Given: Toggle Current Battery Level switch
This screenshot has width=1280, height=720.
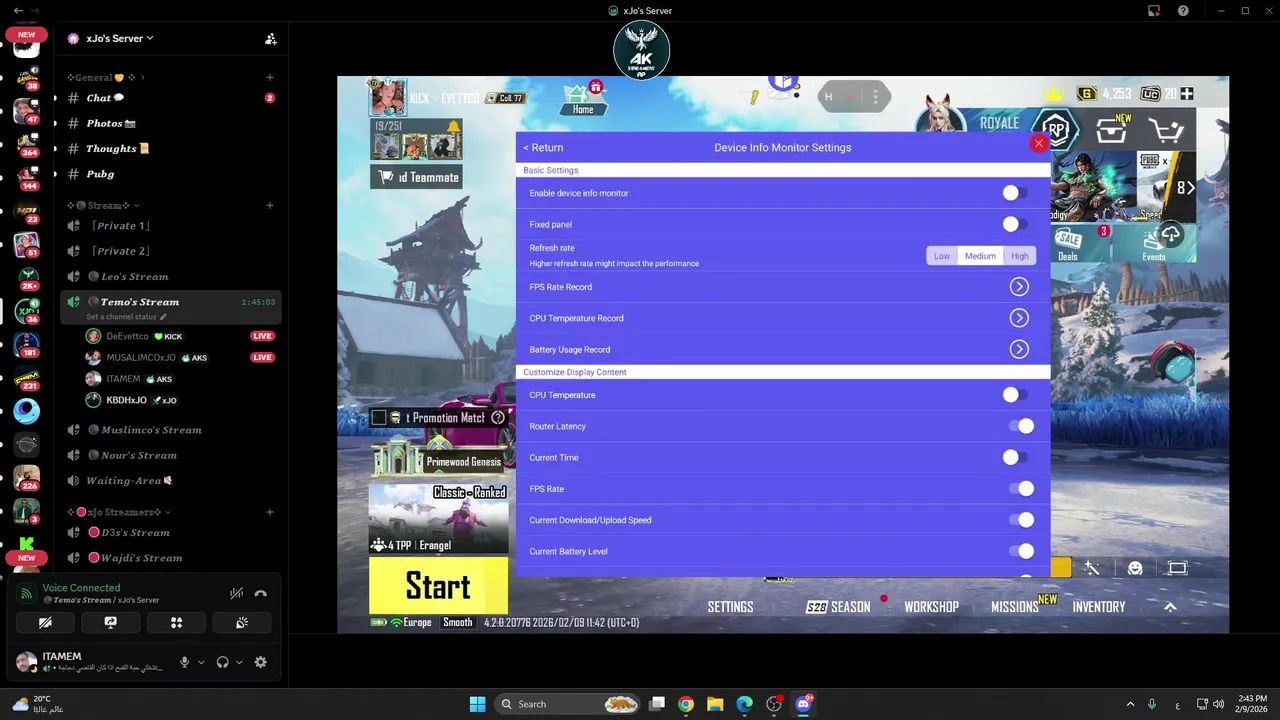Looking at the screenshot, I should [x=1021, y=551].
